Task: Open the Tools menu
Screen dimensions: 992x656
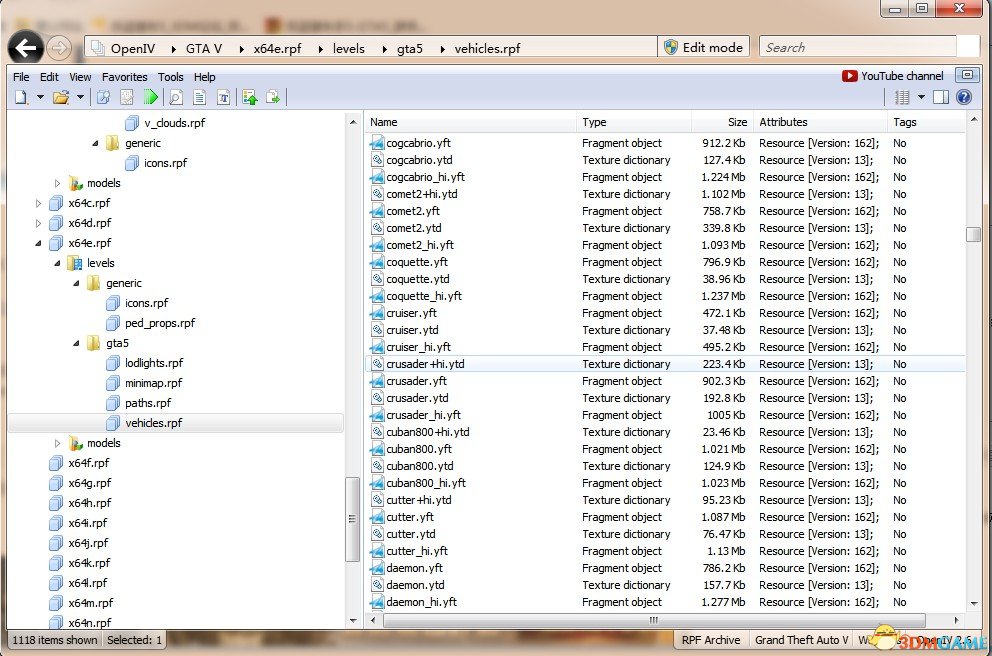Action: [x=171, y=77]
